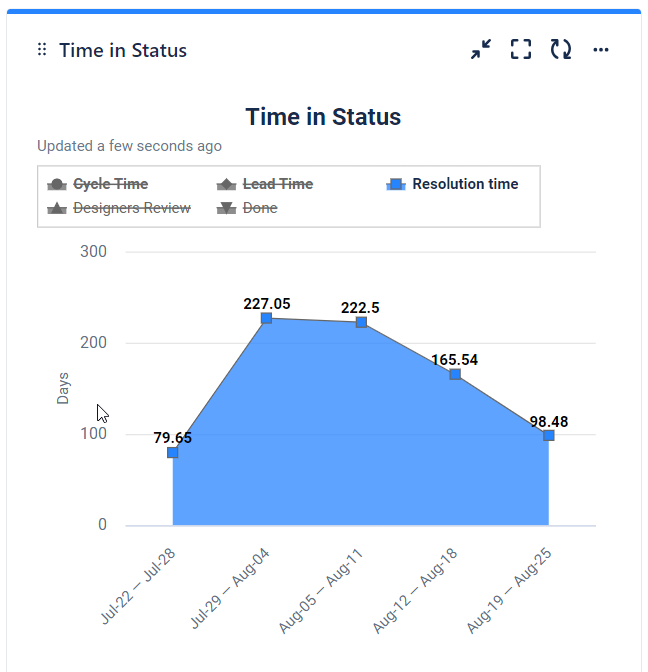The image size is (648, 672).
Task: Click the Lead Time diamond legend icon
Action: point(227,184)
